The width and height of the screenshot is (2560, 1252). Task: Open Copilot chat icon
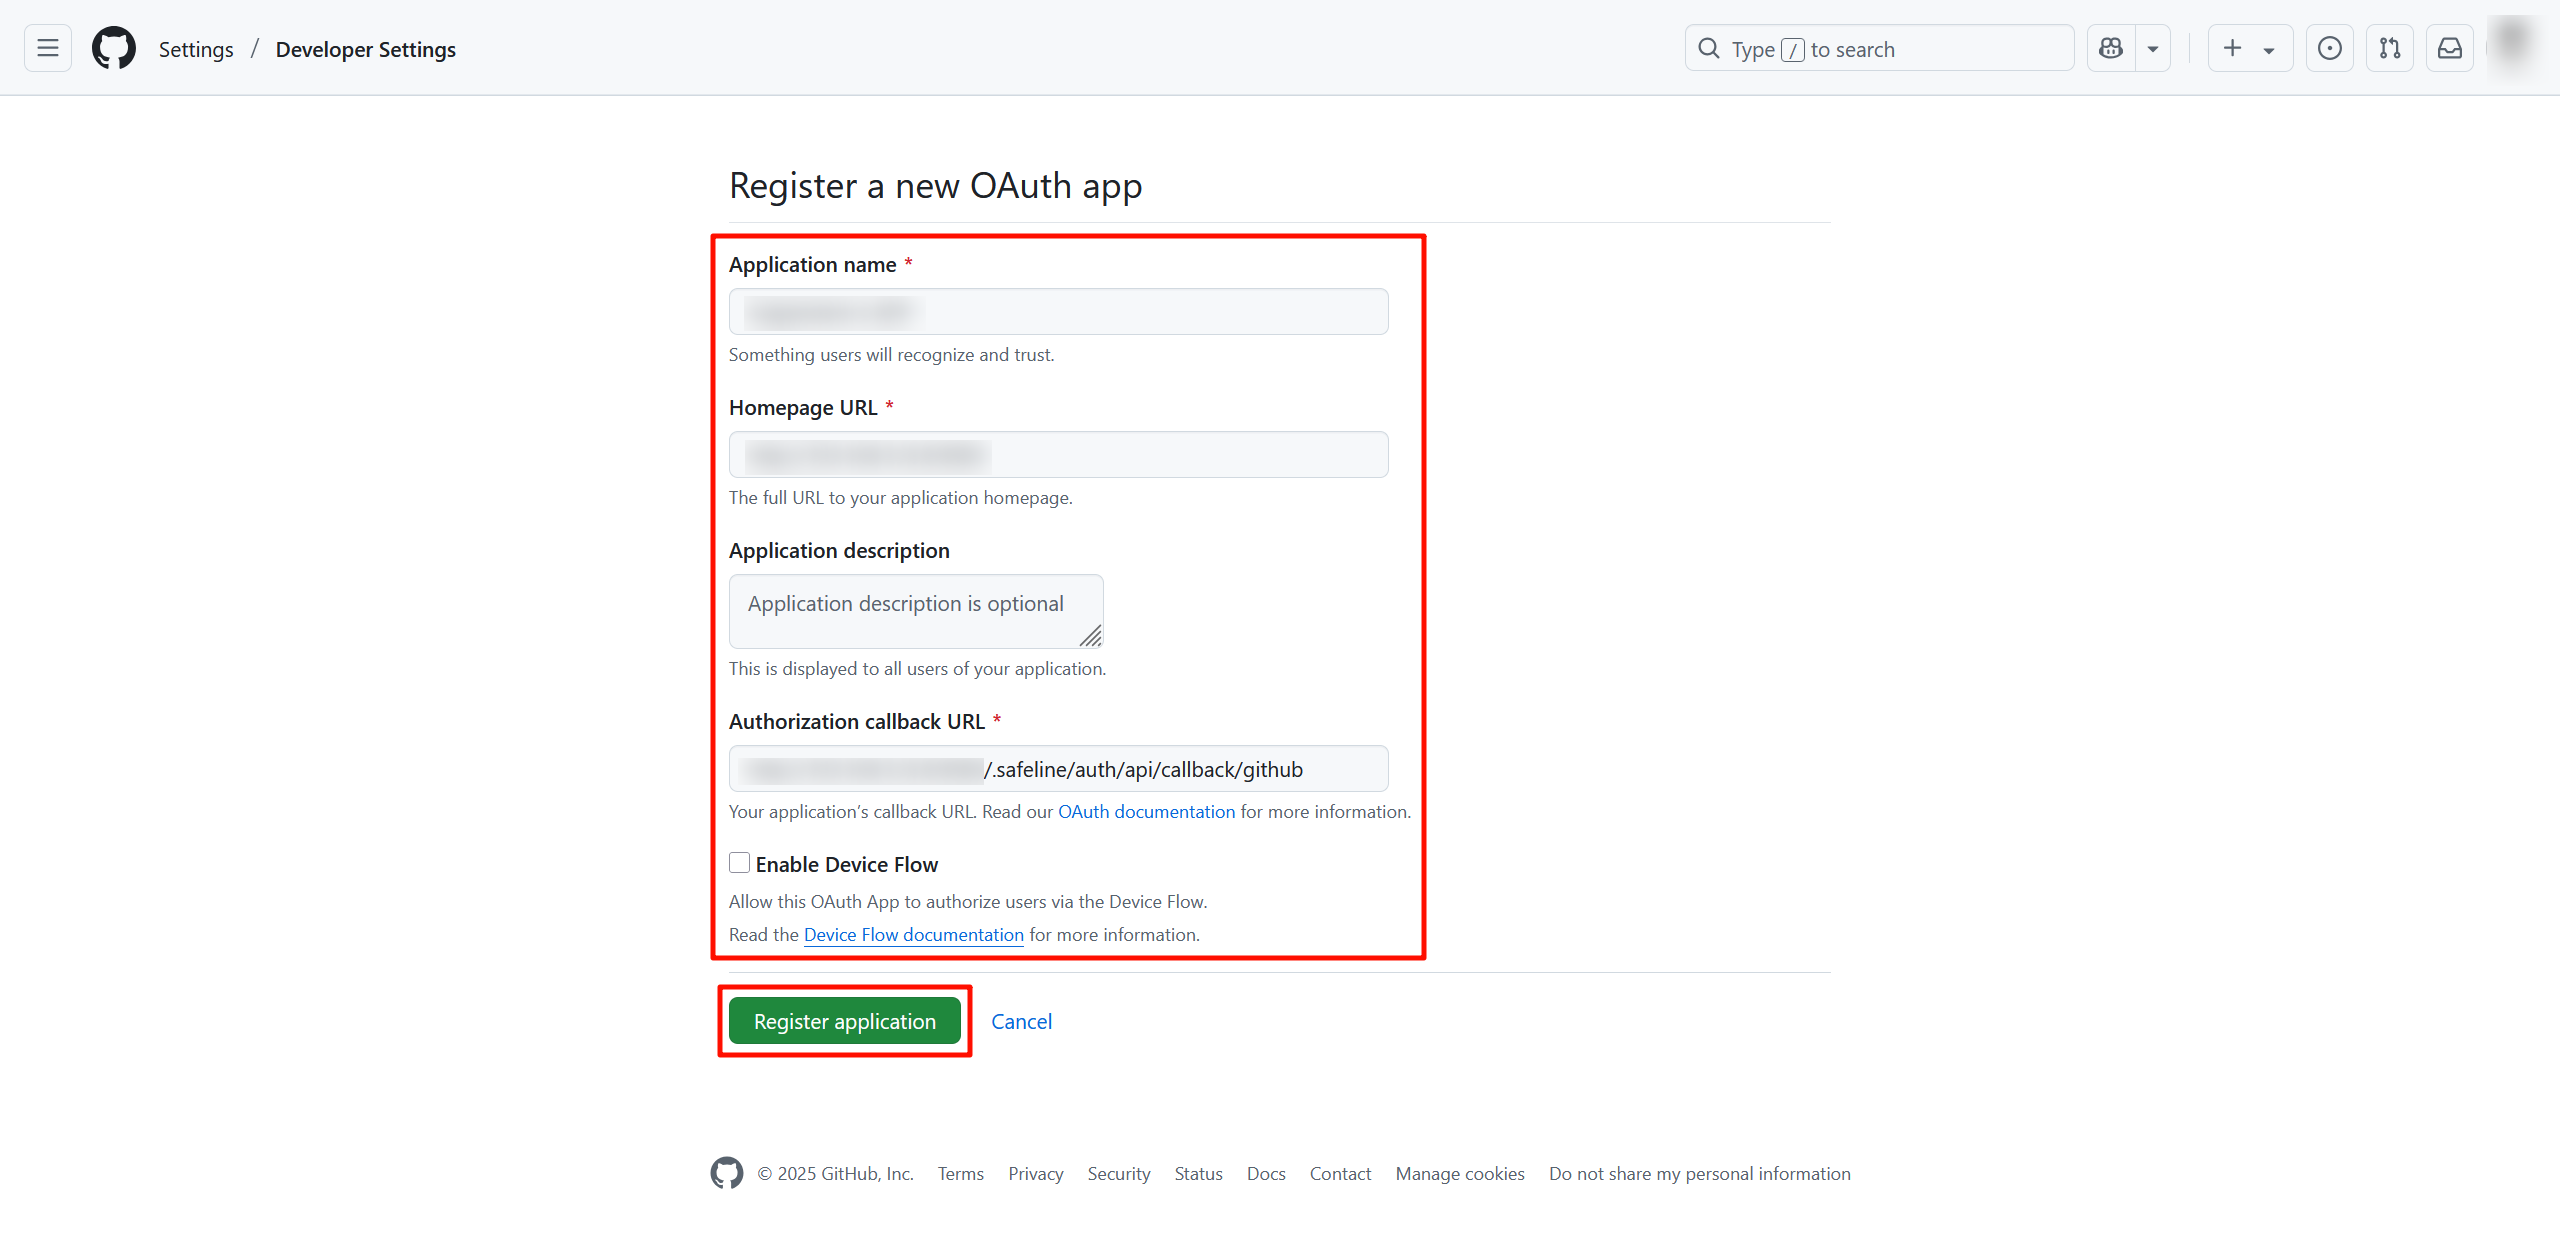pyautogui.click(x=2111, y=48)
